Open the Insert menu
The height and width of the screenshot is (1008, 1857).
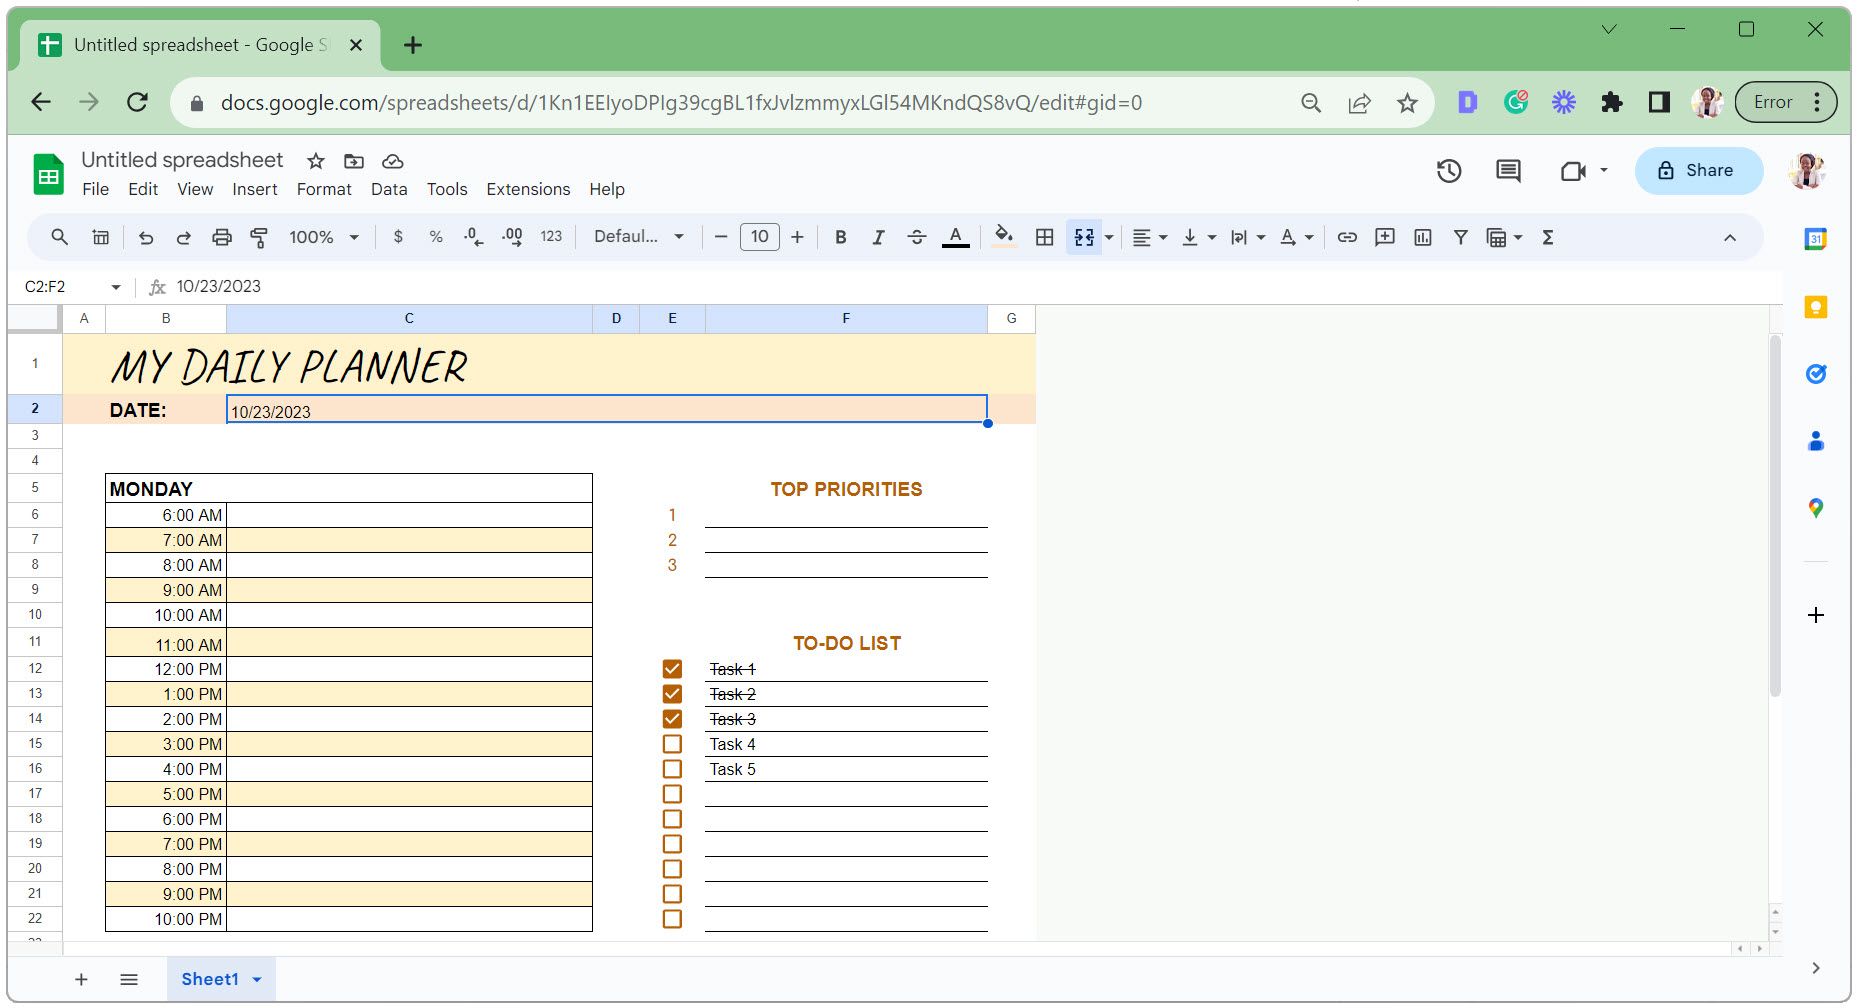[x=254, y=189]
